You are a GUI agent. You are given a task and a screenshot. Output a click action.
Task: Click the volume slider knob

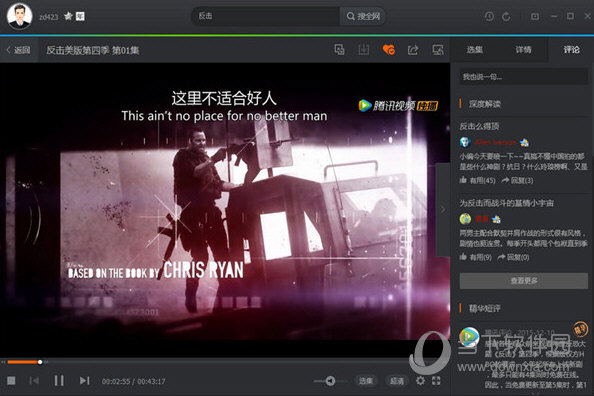[330, 381]
